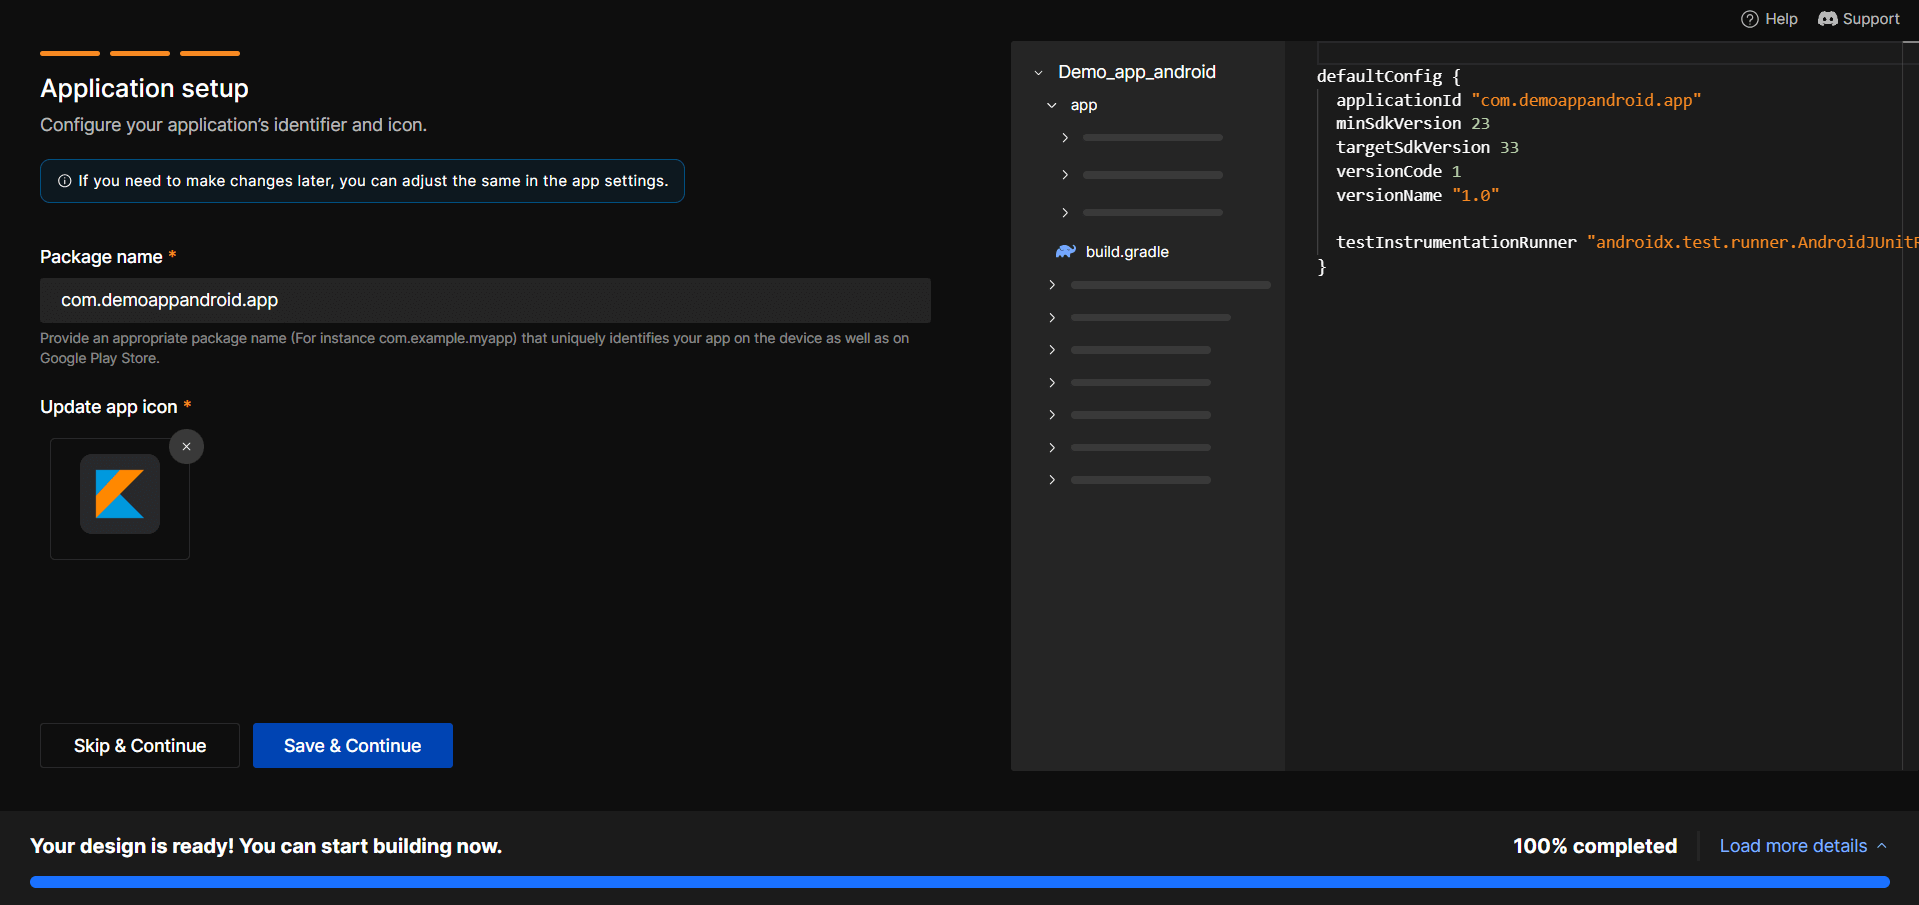Click the Save & Continue button
Screen dimensions: 1919x905
point(352,746)
